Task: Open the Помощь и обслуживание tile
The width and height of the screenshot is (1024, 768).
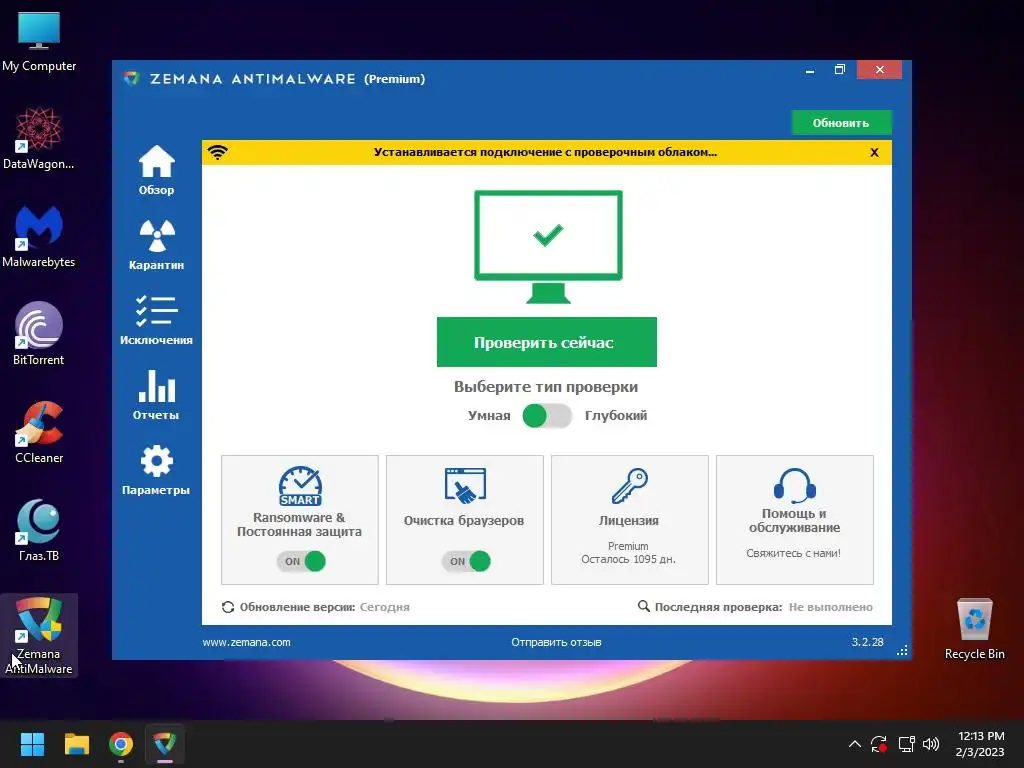Action: pos(795,520)
